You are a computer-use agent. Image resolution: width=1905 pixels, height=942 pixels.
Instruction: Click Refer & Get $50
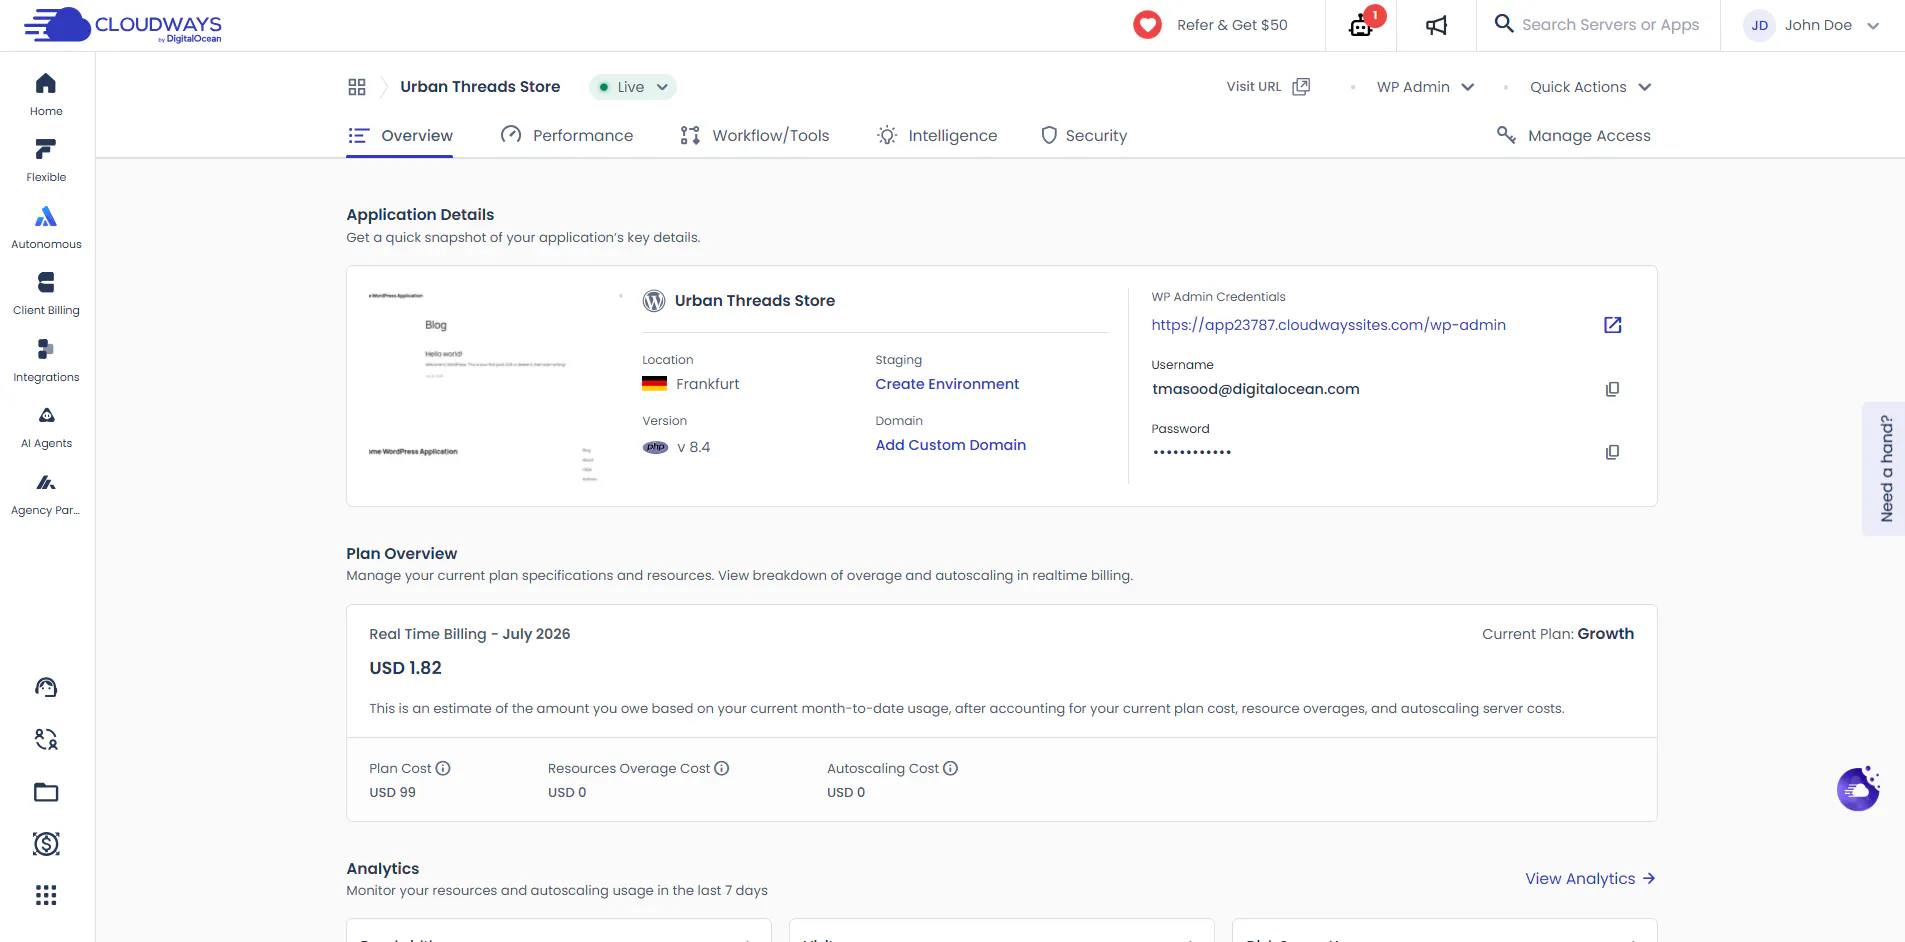coord(1232,25)
